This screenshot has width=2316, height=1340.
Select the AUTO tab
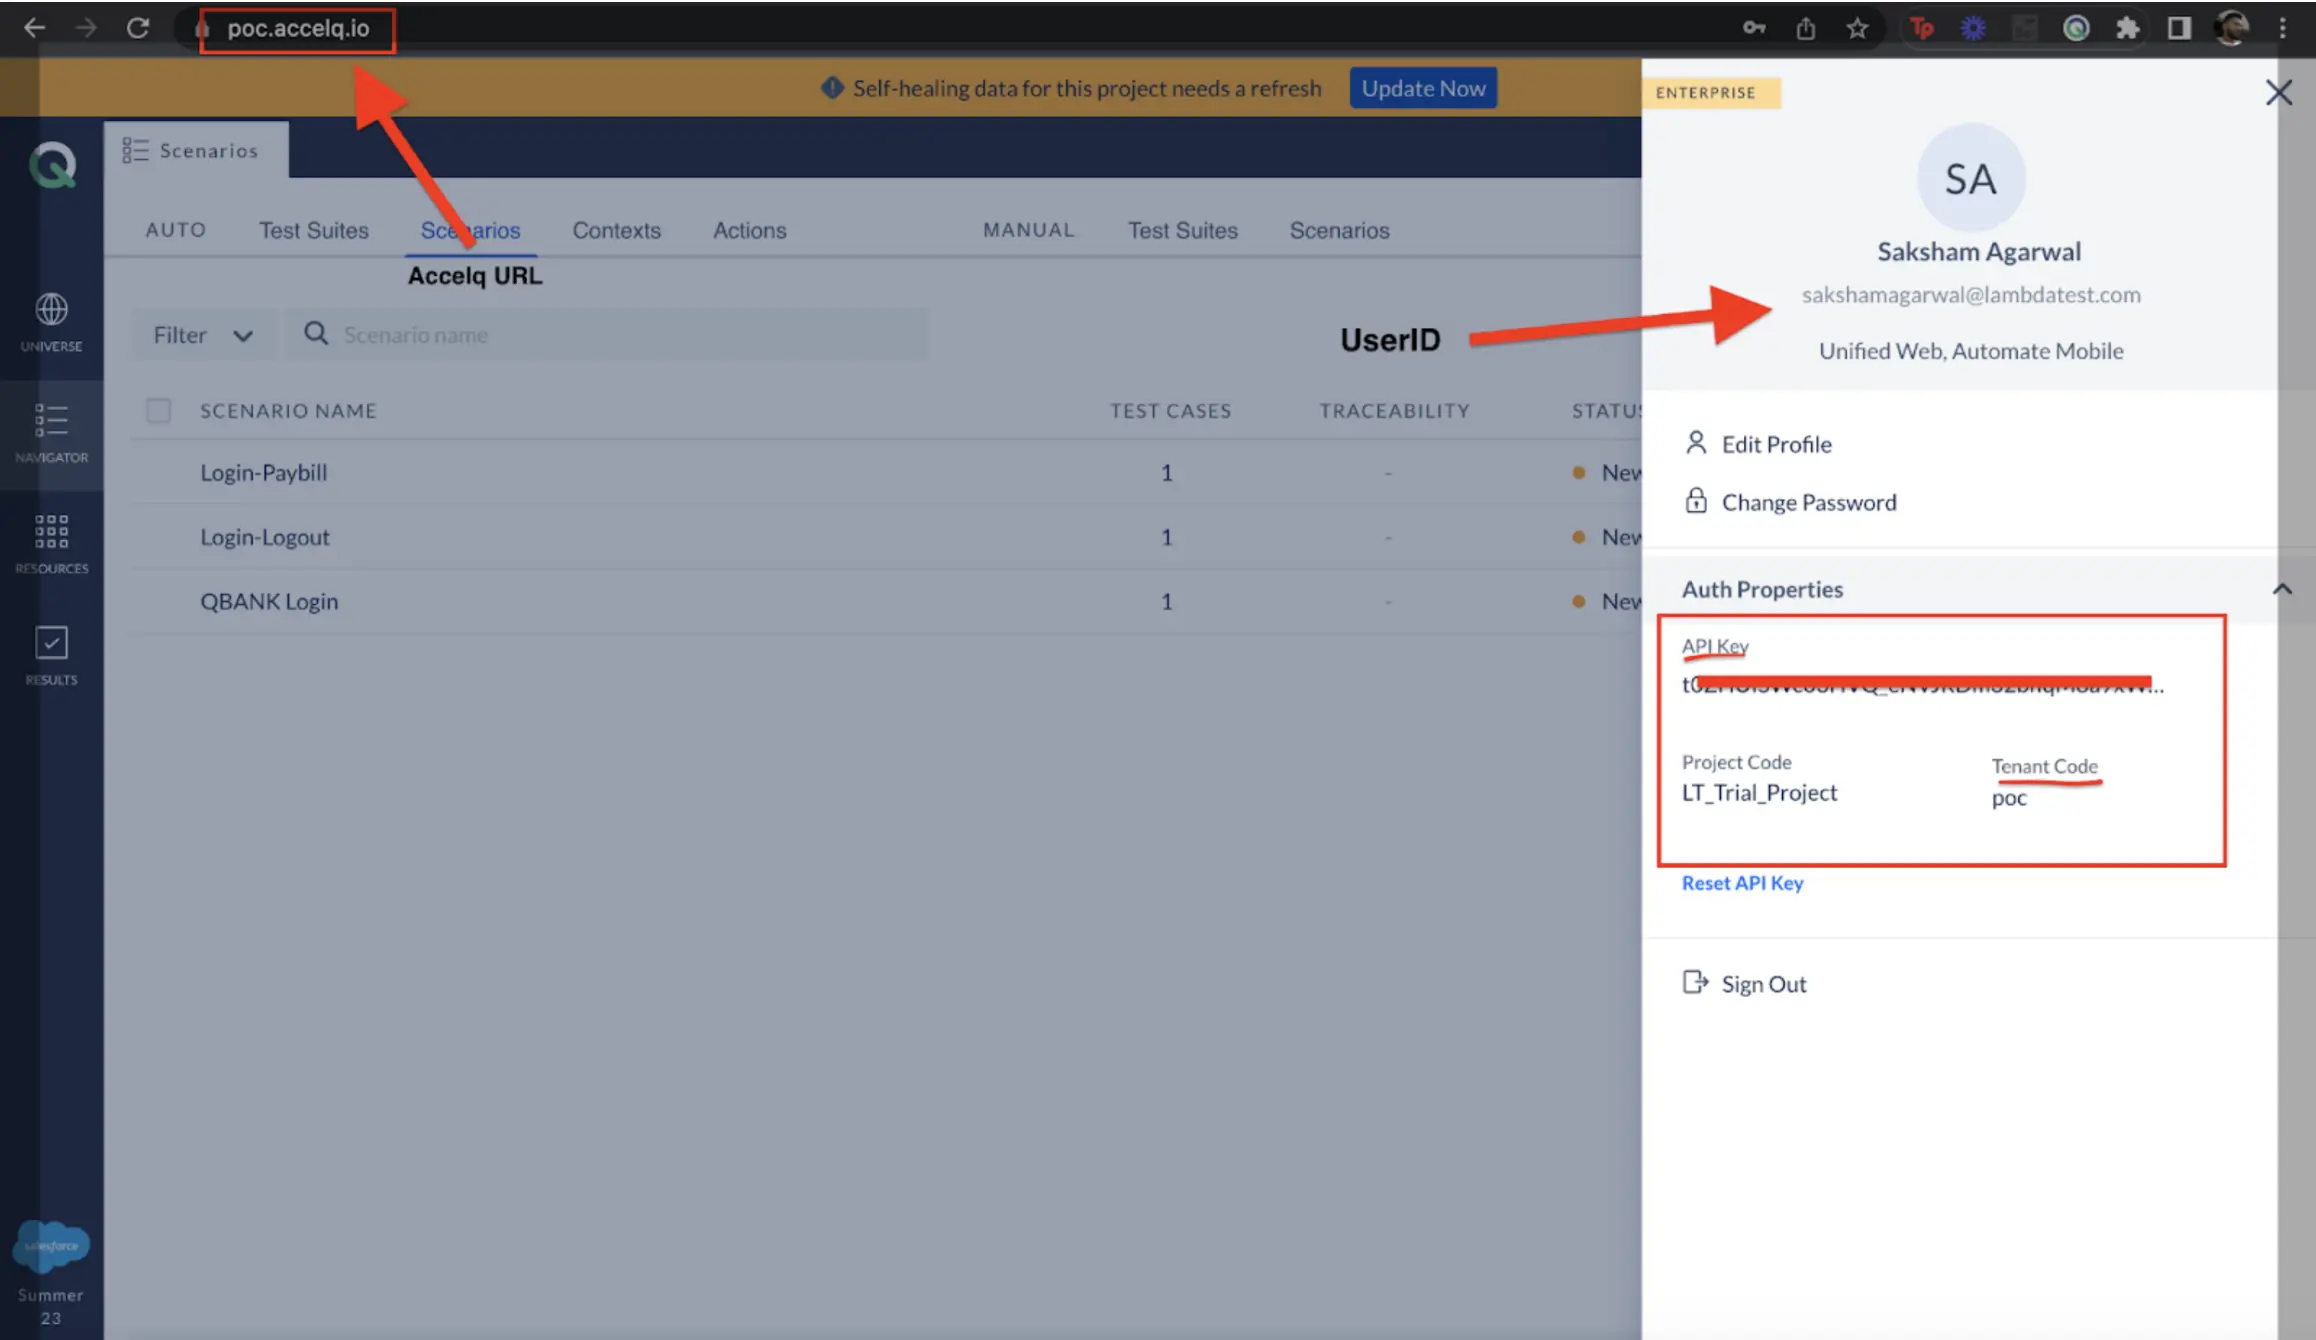click(x=175, y=228)
